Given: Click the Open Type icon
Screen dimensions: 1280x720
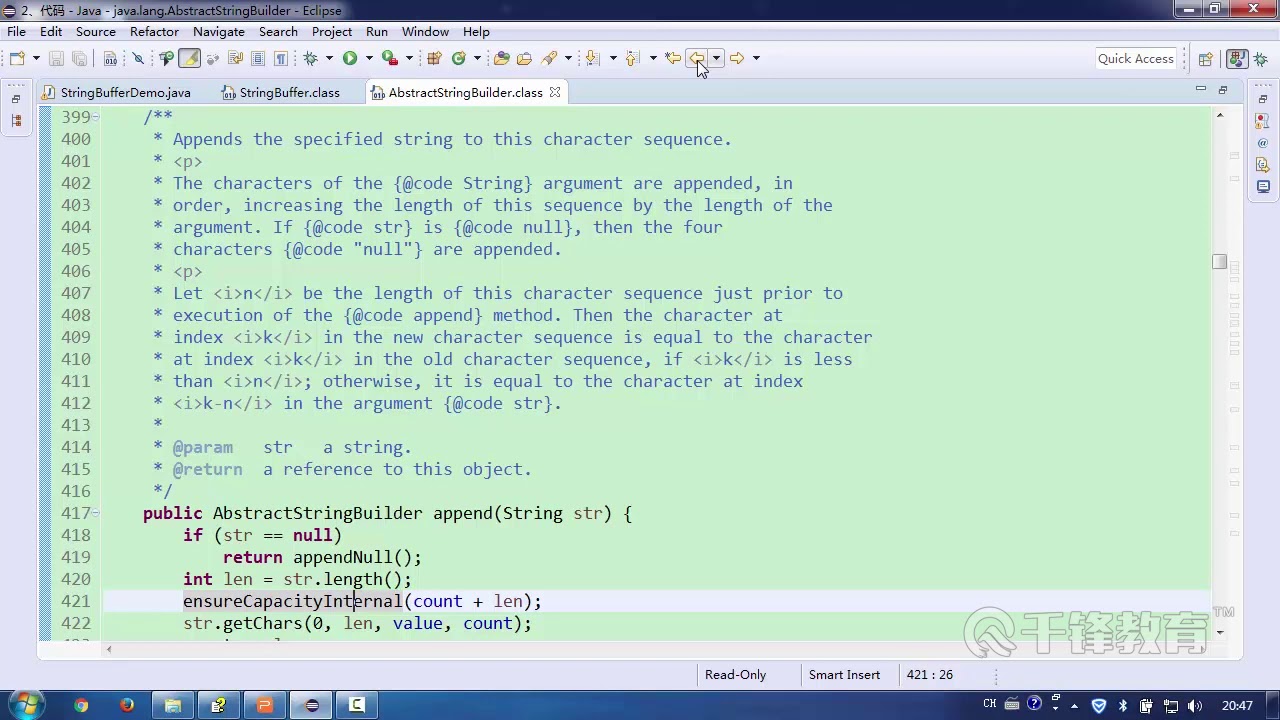Looking at the screenshot, I should pos(502,58).
